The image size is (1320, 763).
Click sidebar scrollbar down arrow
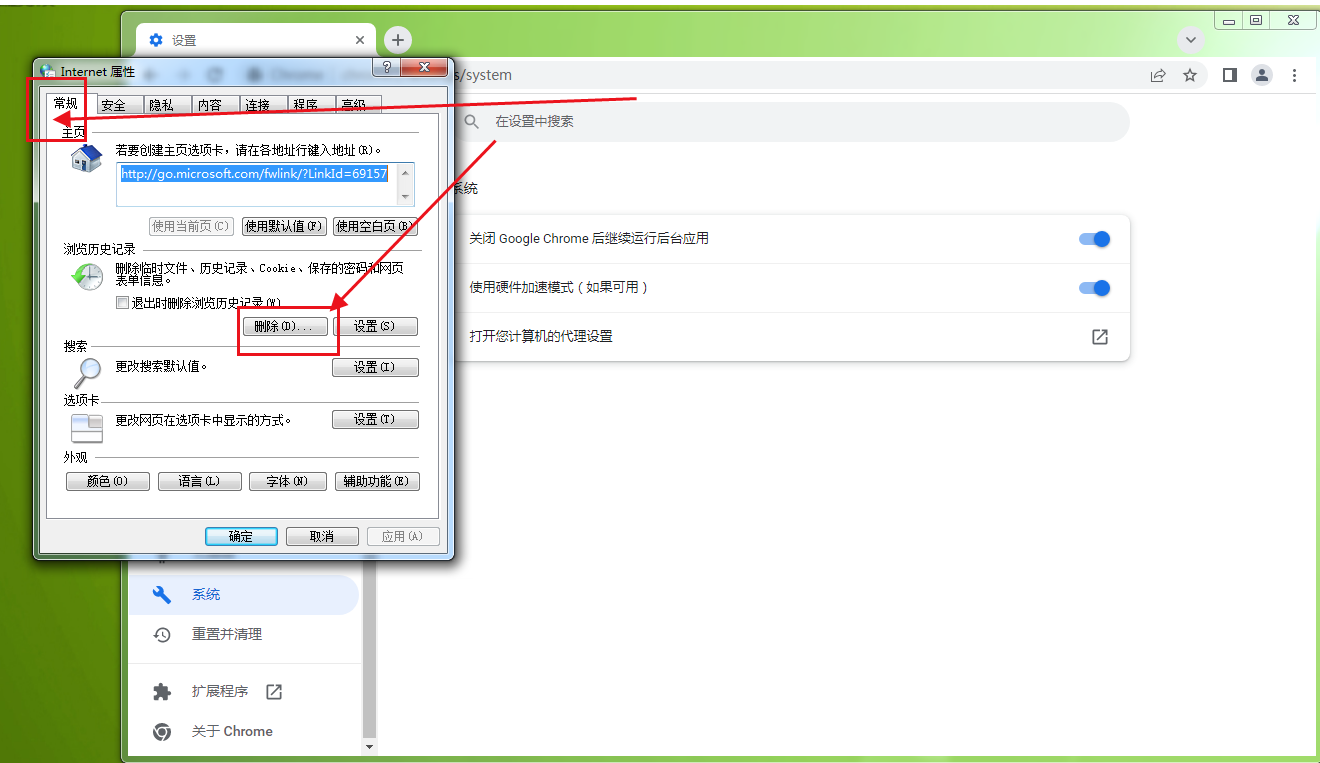(x=369, y=746)
